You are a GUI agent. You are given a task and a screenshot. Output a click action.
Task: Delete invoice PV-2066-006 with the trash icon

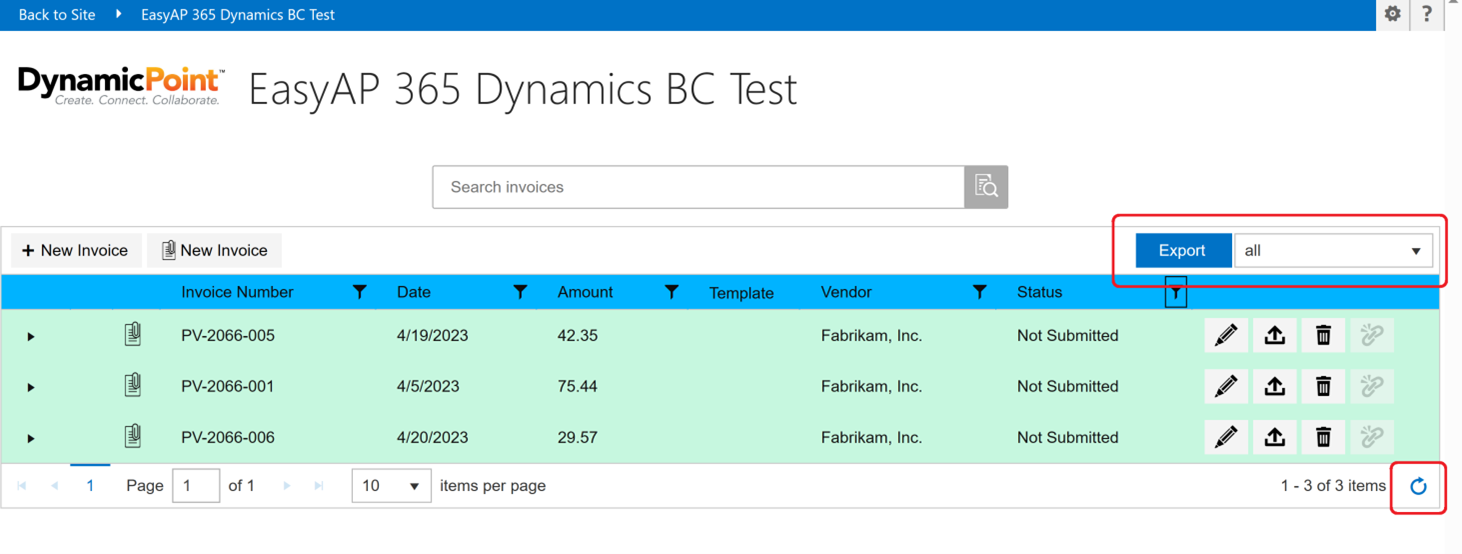click(1323, 437)
